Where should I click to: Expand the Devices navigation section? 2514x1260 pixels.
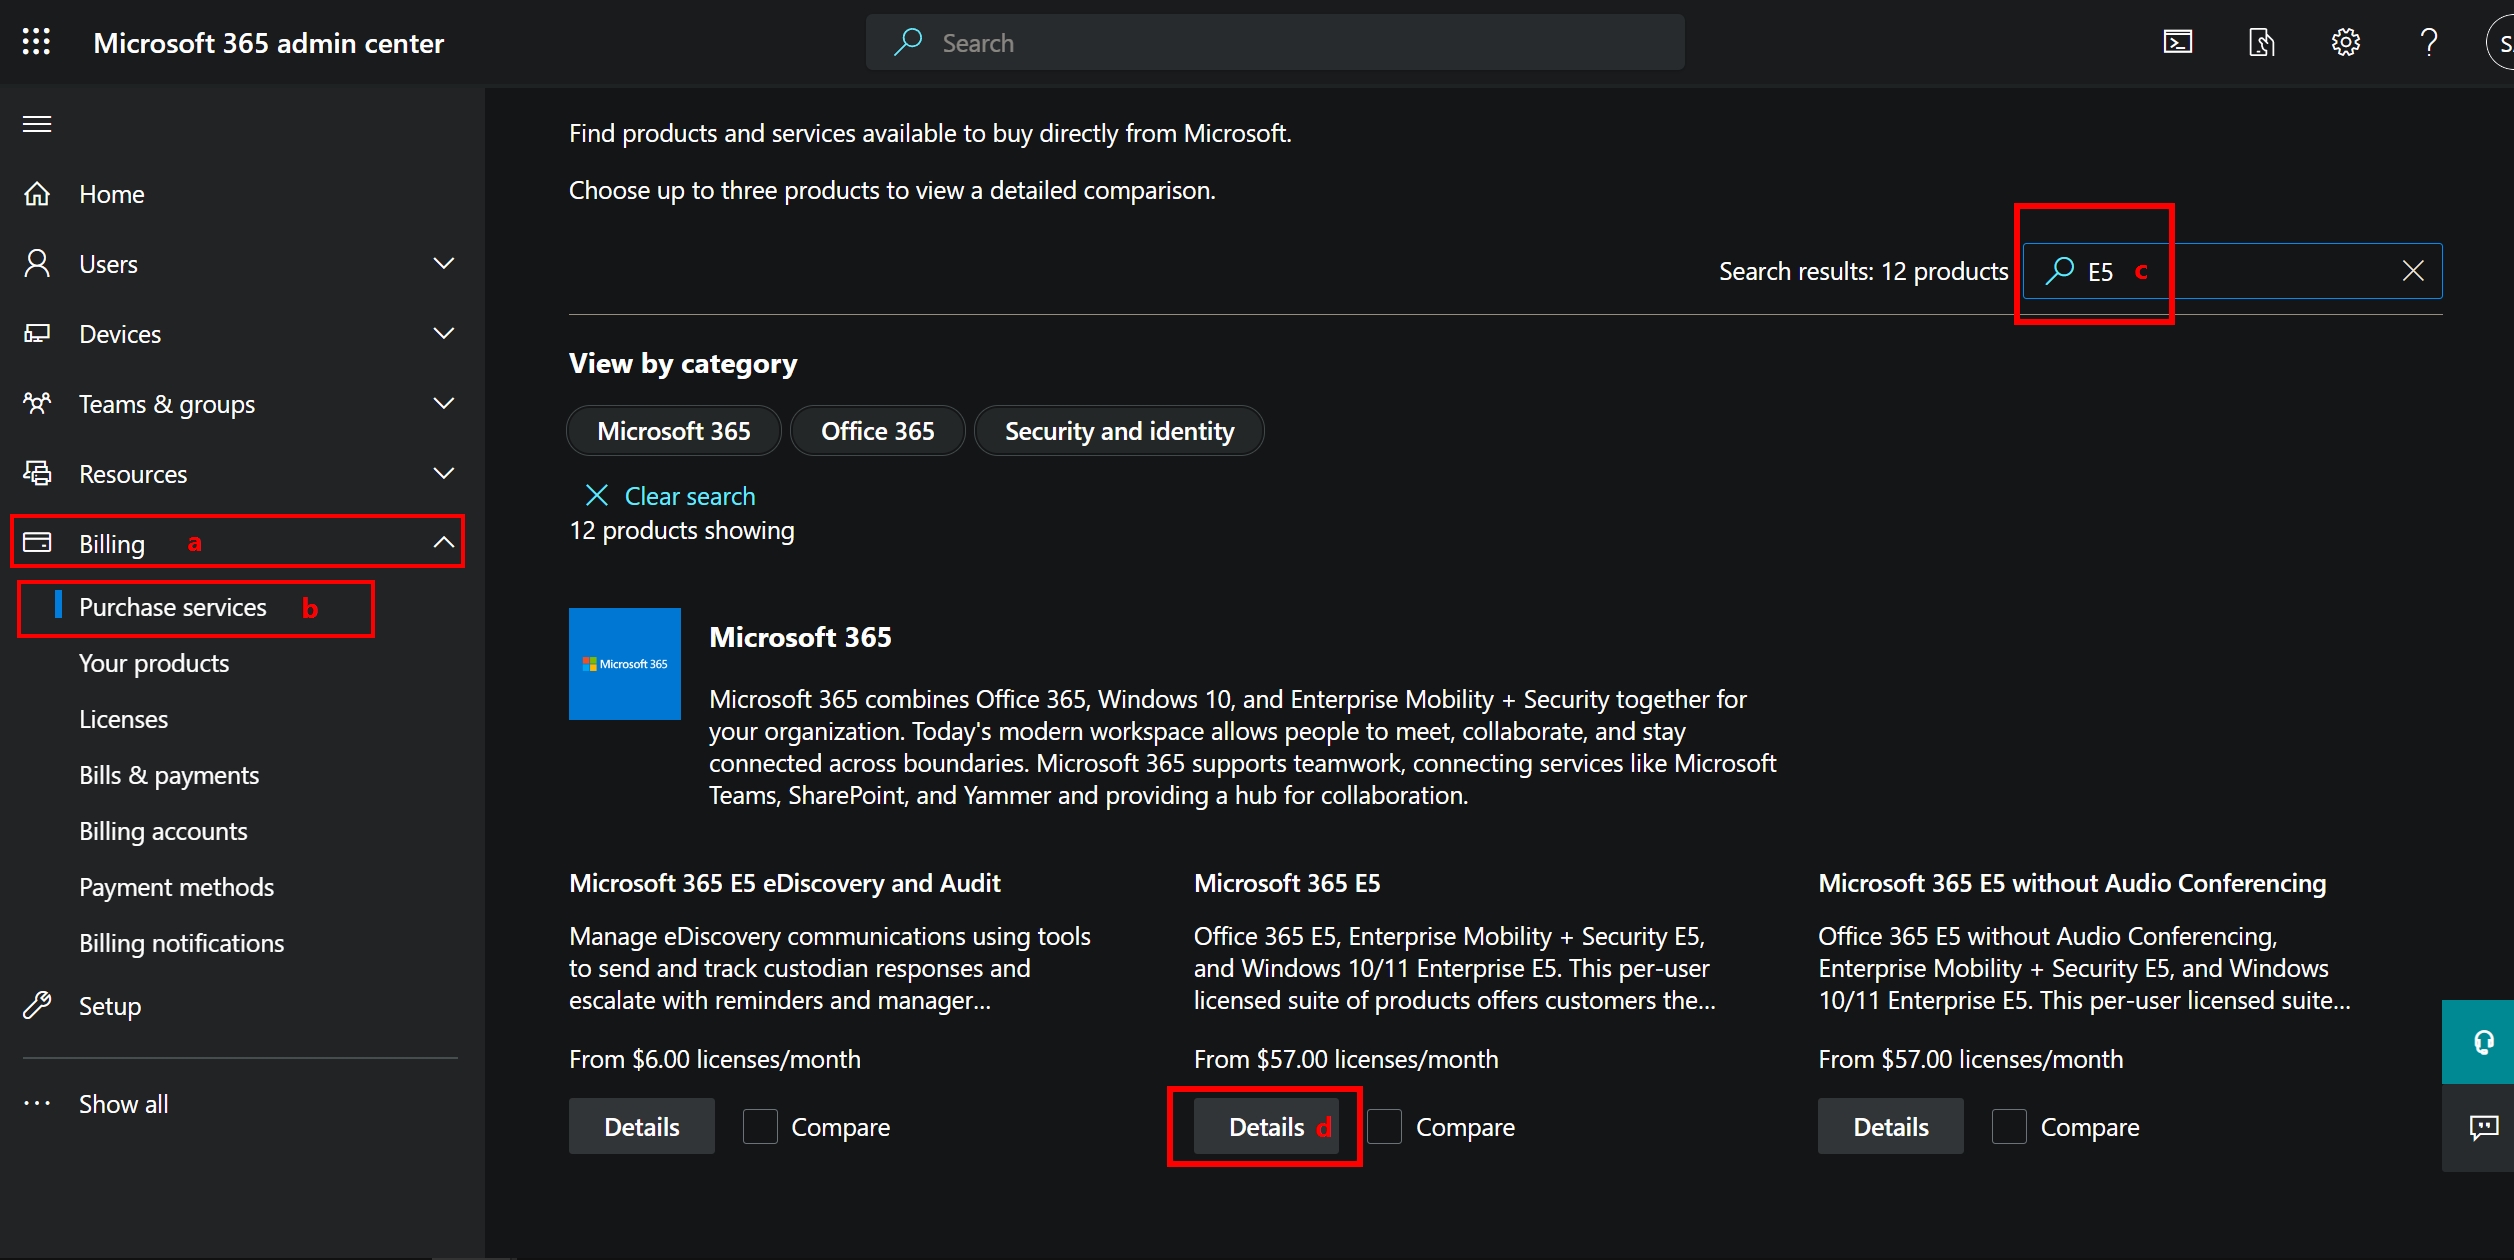tap(443, 334)
